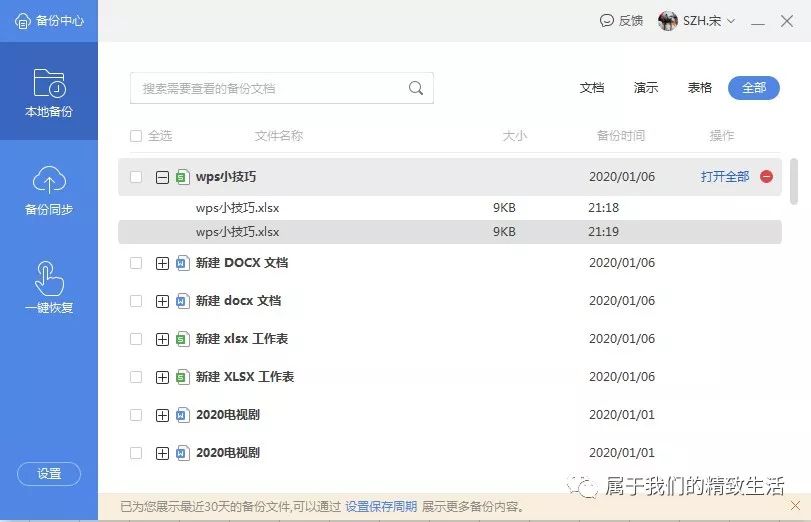Filter backups by 演示 tab
This screenshot has height=522, width=811.
coord(646,88)
